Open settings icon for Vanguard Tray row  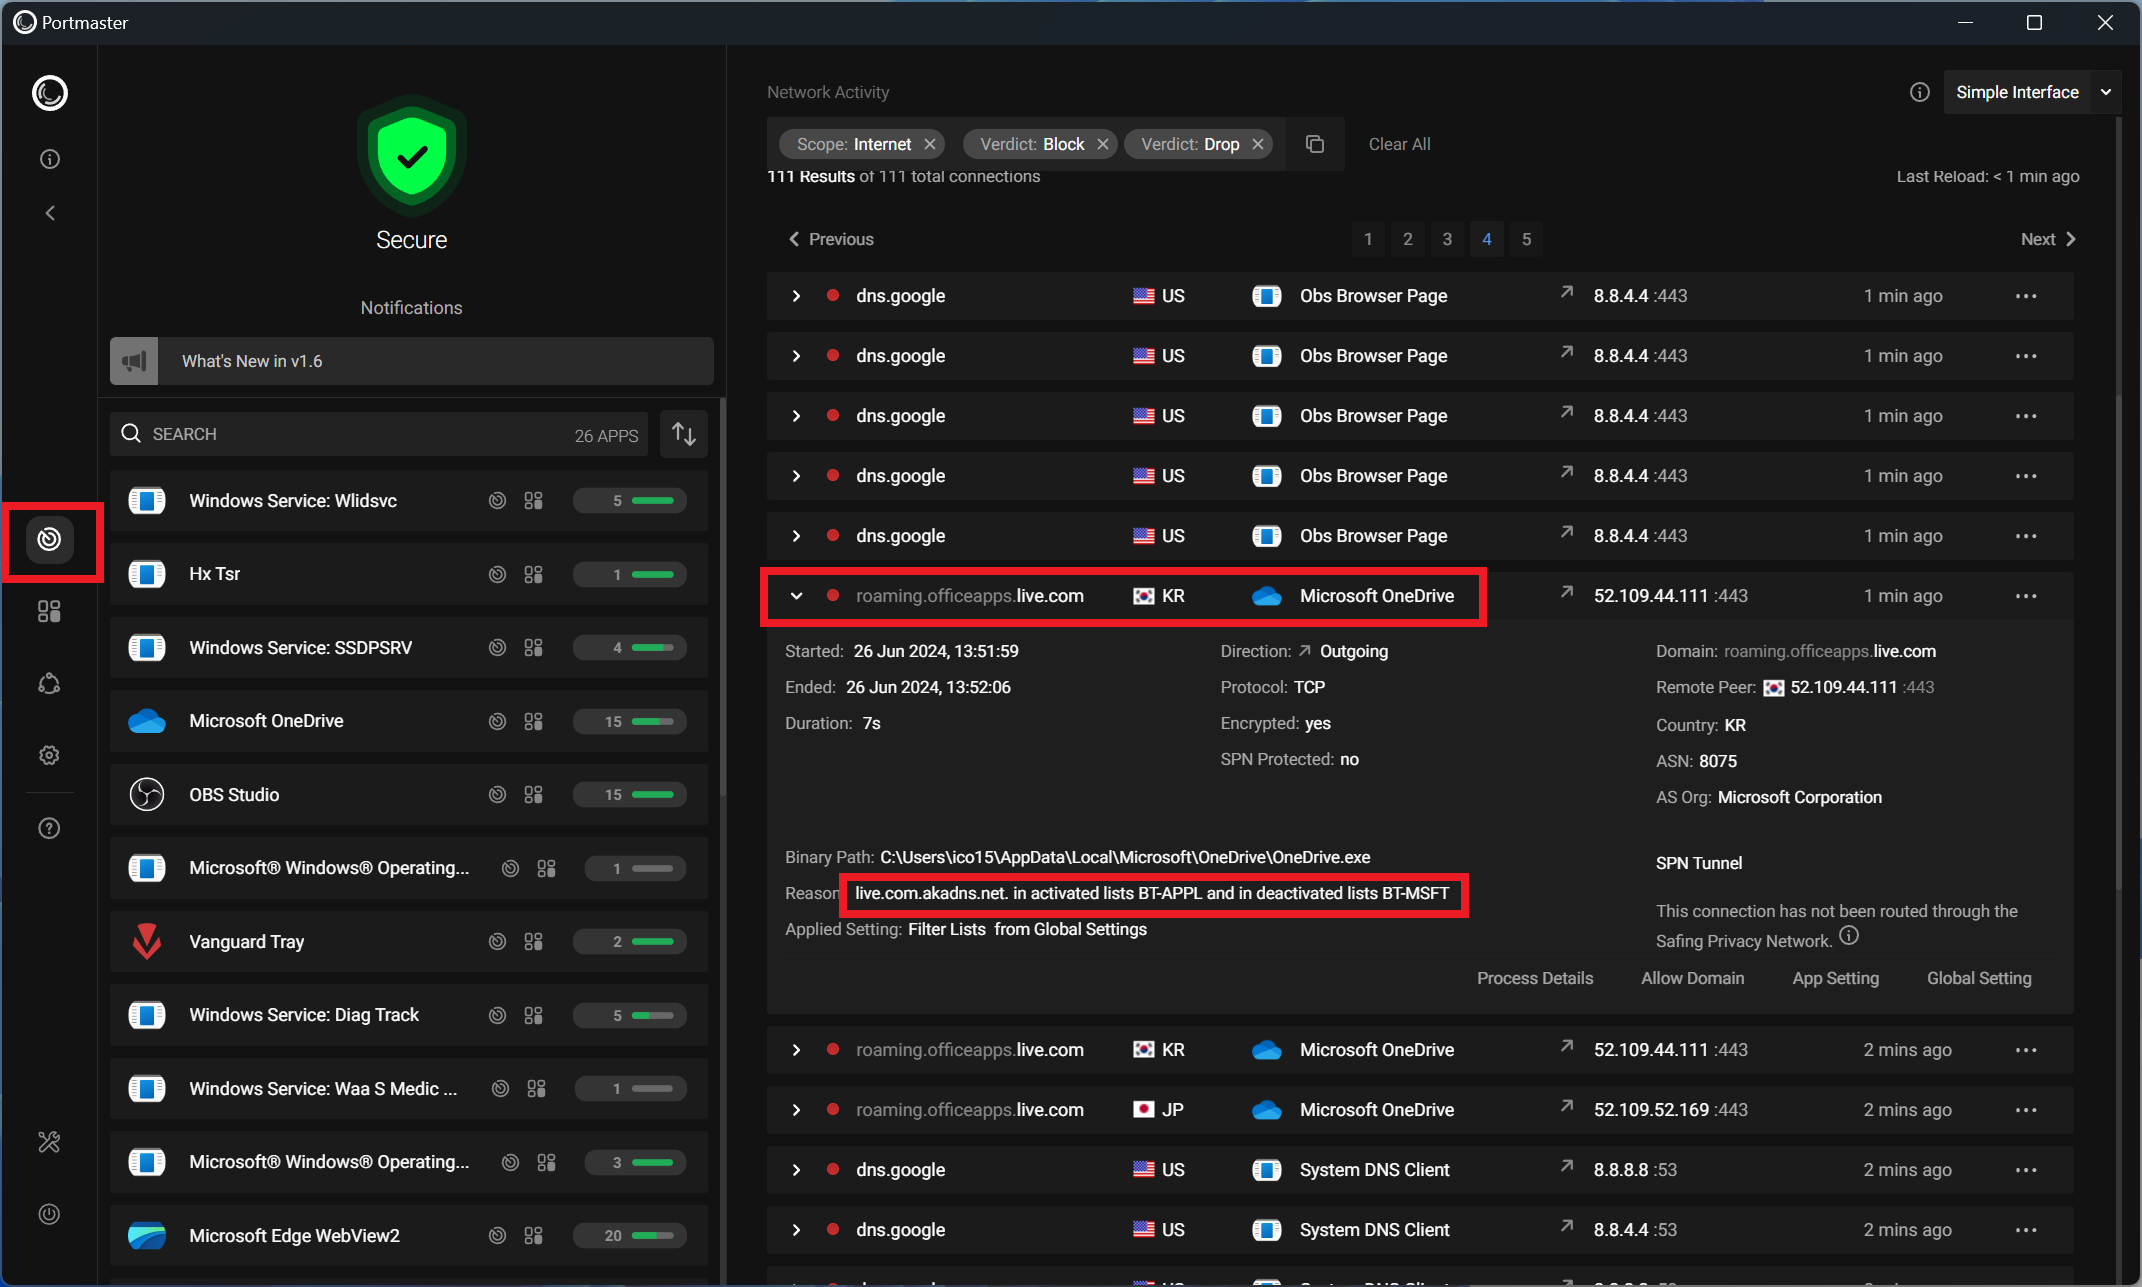[x=534, y=941]
